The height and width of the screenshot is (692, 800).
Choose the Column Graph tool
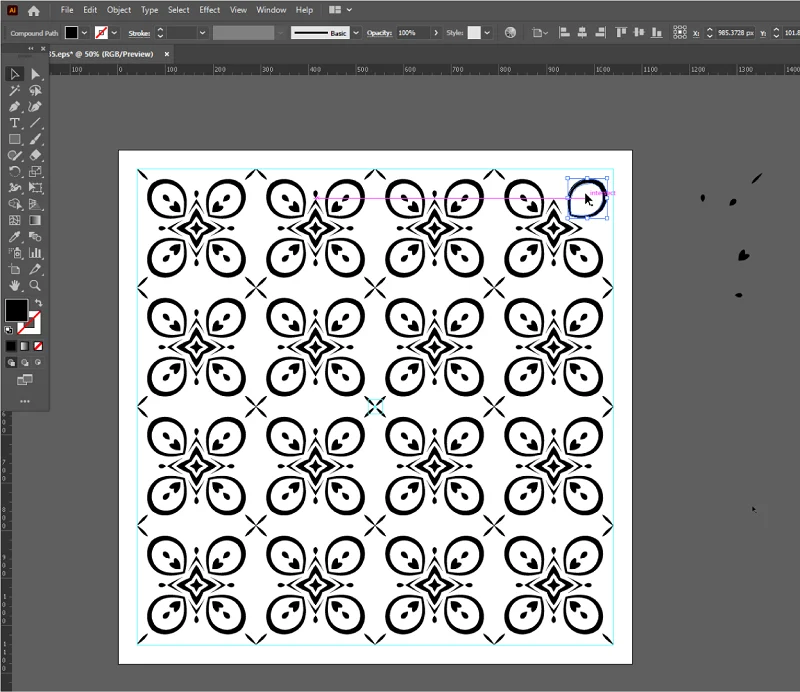pos(35,253)
